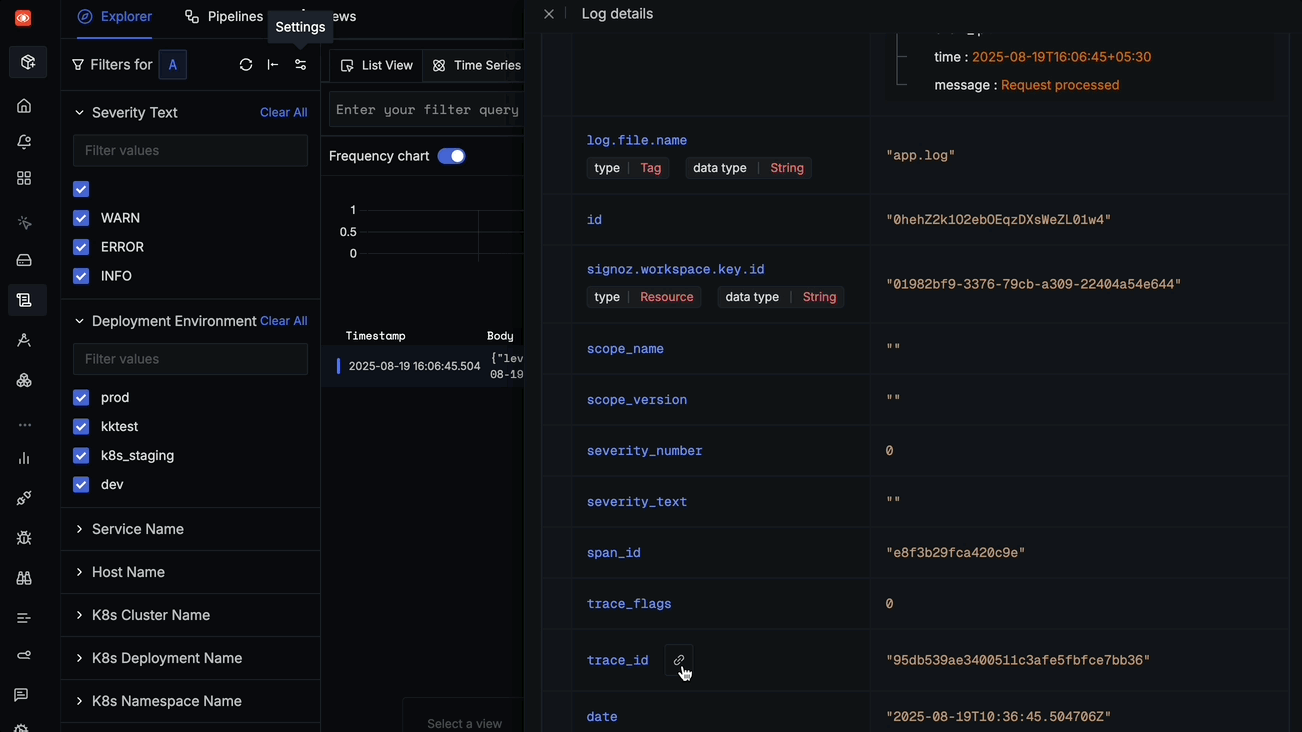This screenshot has height=732, width=1302.
Task: Click the signoz.workspace.key.id field name
Action: (676, 270)
